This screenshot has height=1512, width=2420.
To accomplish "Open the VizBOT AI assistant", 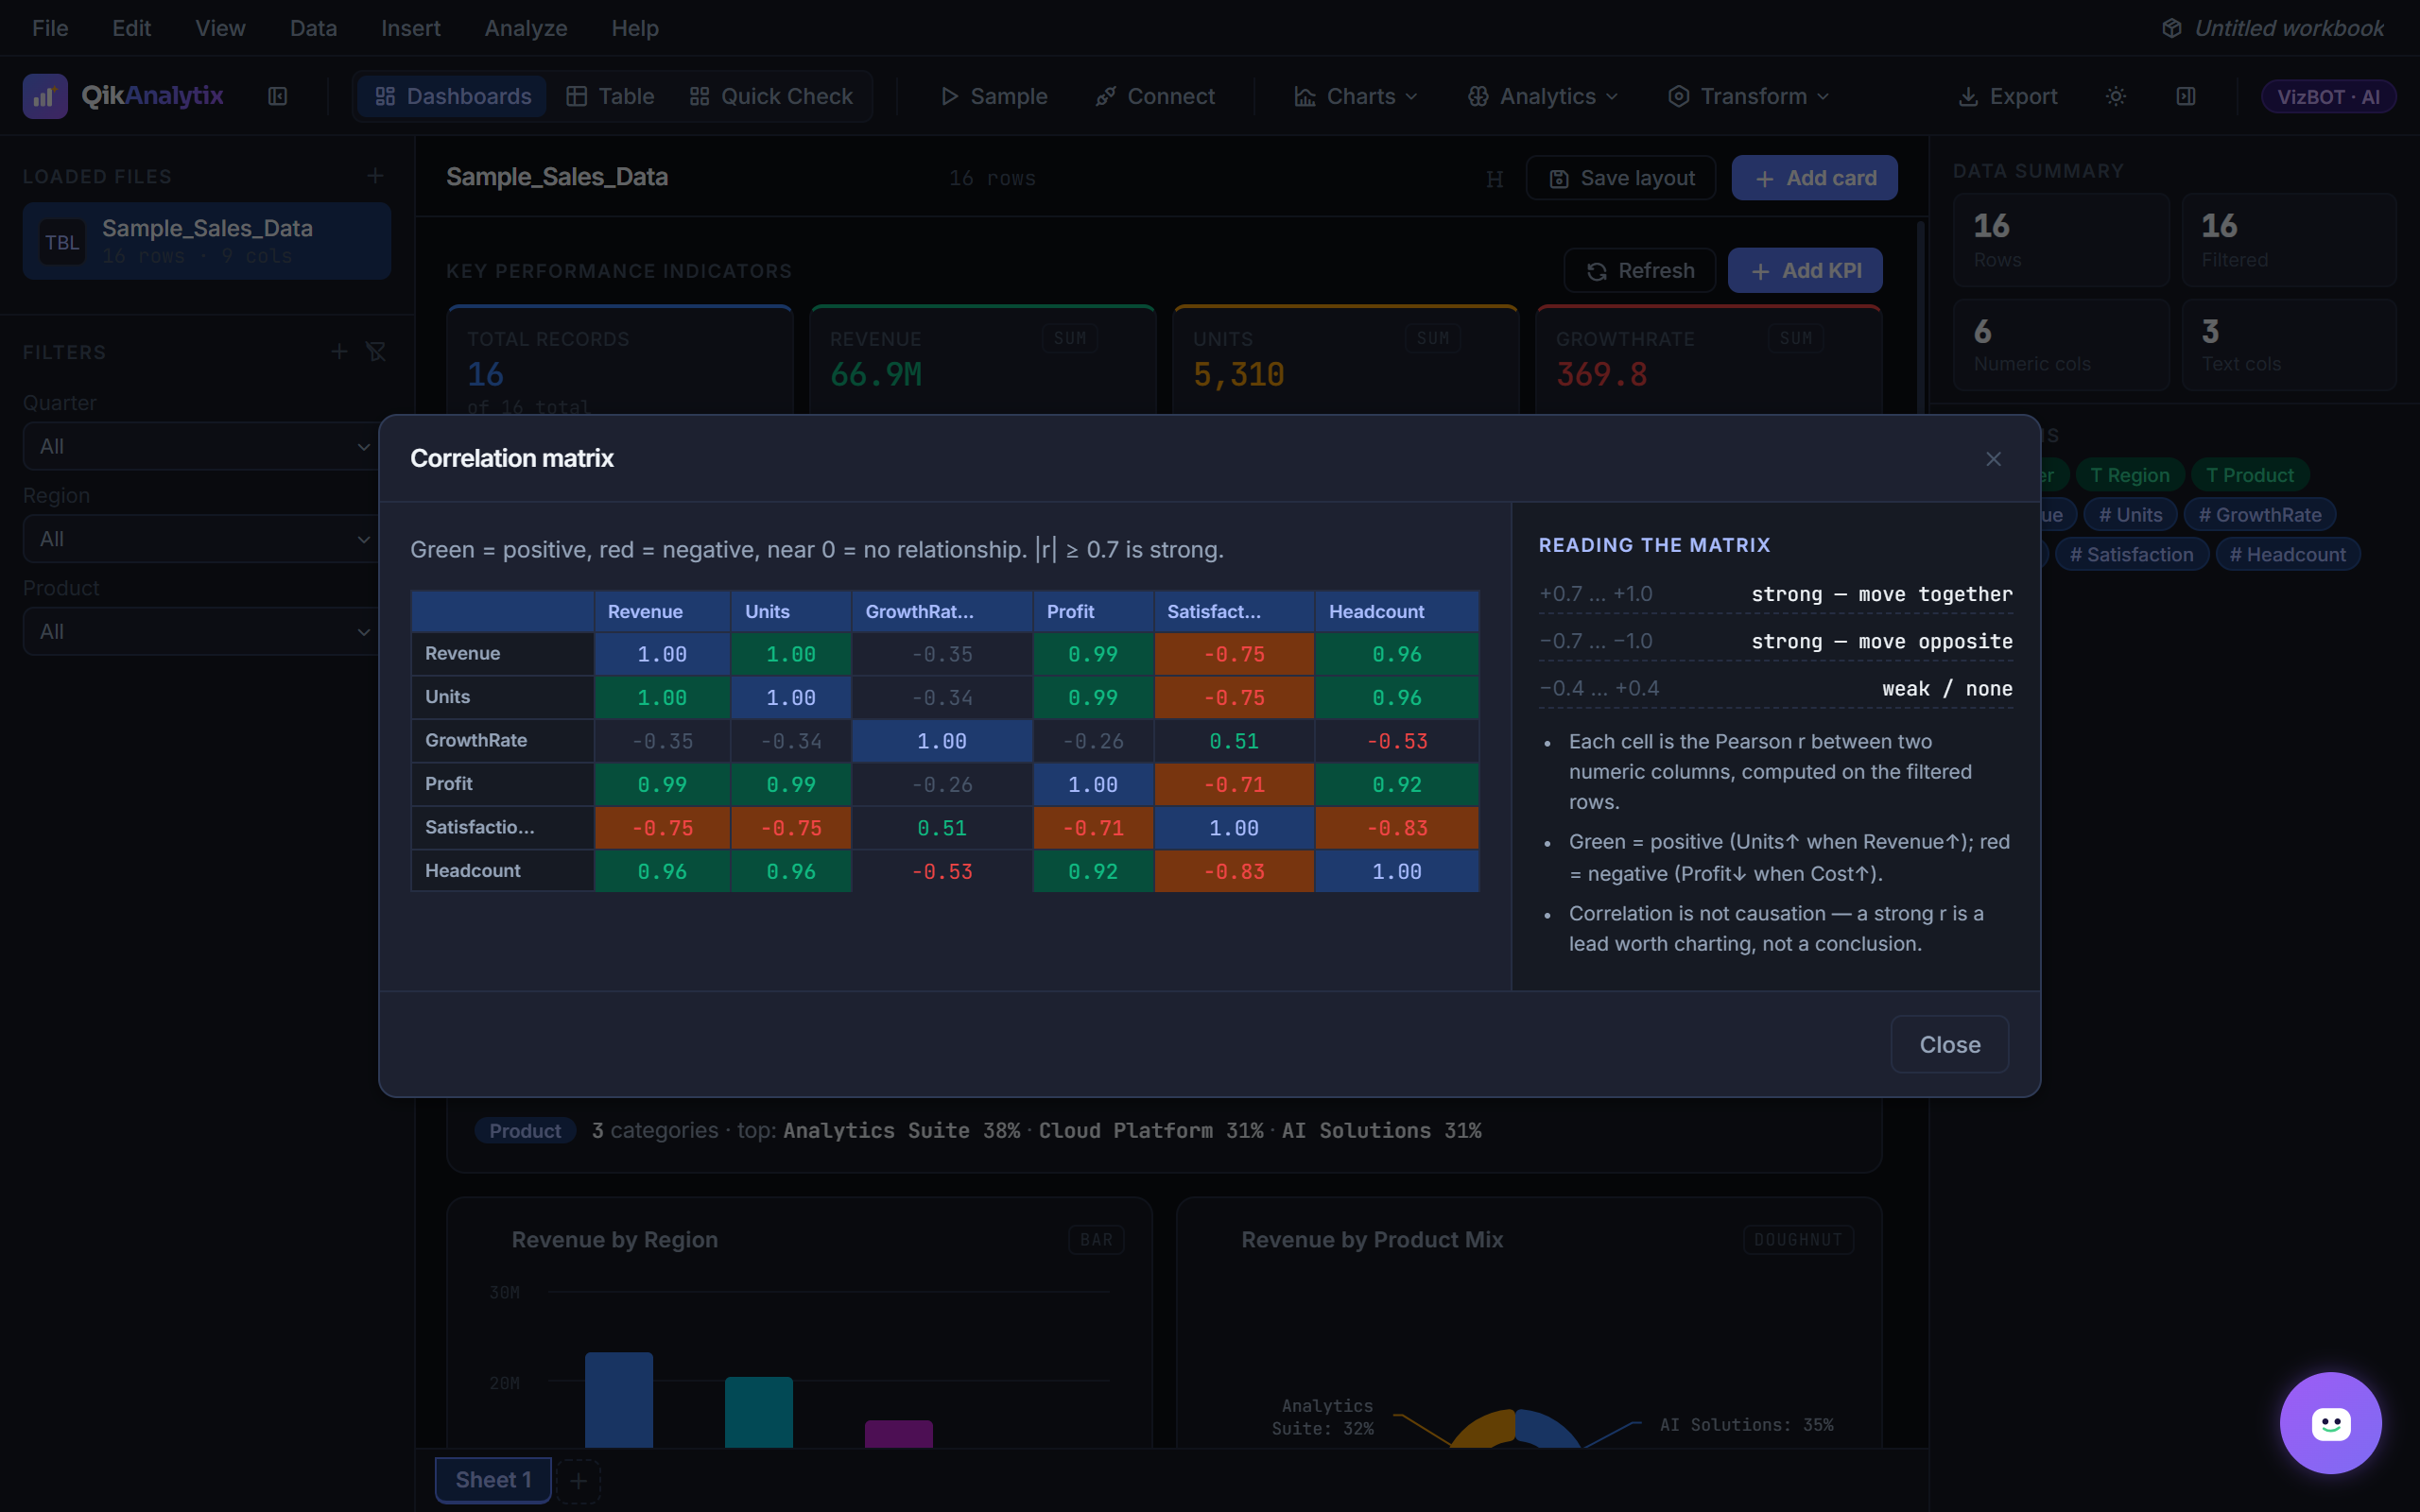I will coord(2328,96).
